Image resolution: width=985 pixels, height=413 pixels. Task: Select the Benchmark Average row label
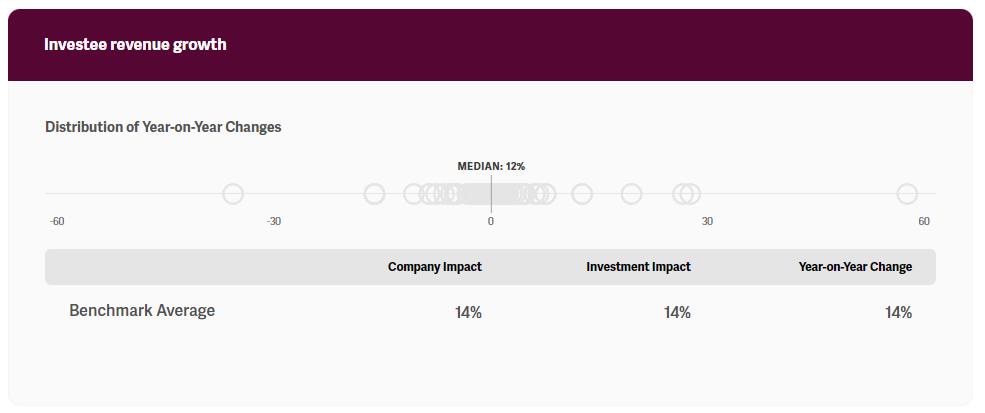[x=142, y=311]
